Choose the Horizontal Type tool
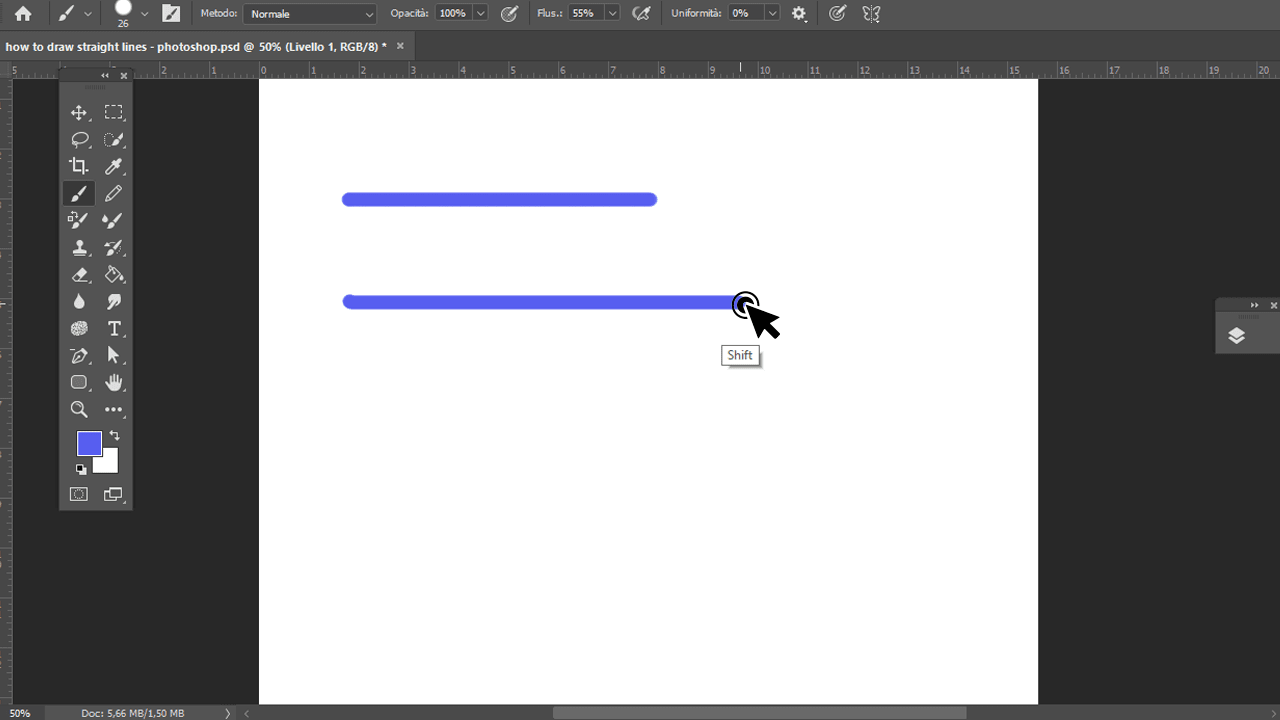Viewport: 1280px width, 720px height. tap(114, 328)
